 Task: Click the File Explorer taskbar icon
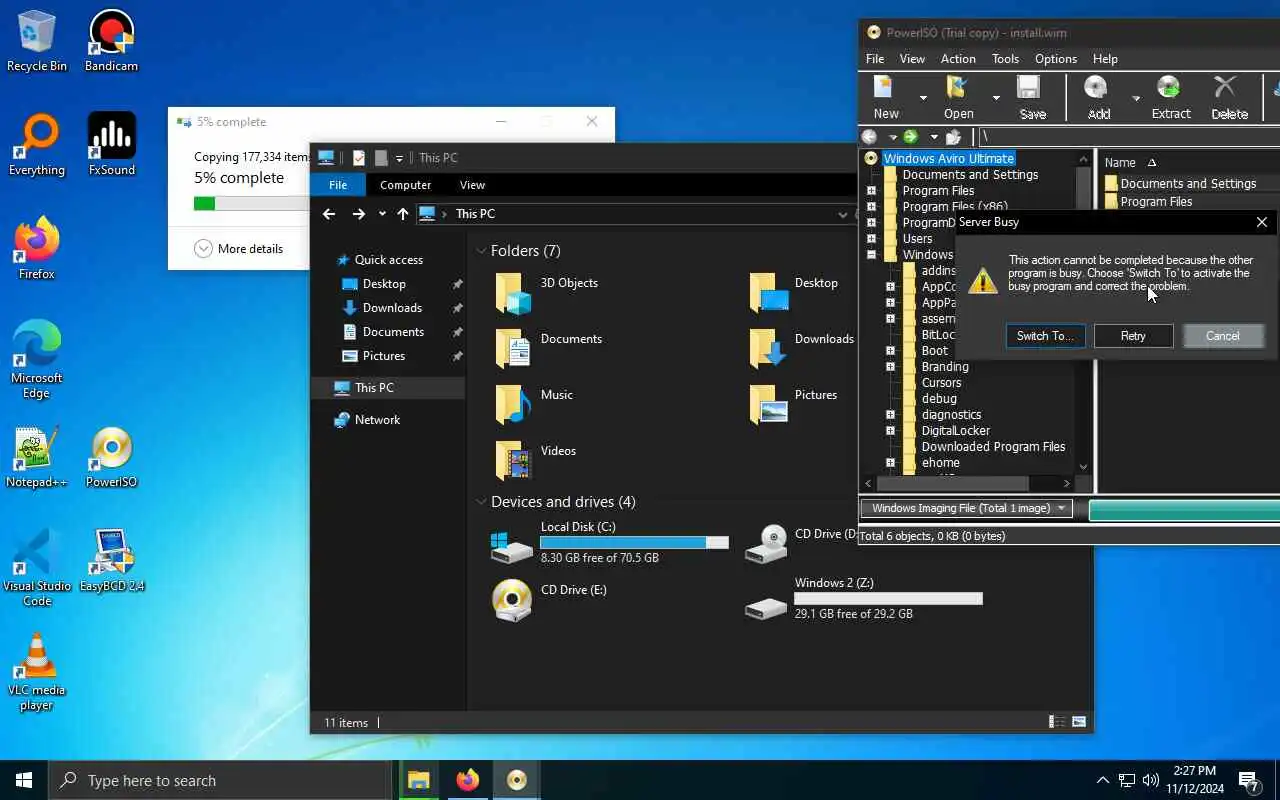click(418, 780)
